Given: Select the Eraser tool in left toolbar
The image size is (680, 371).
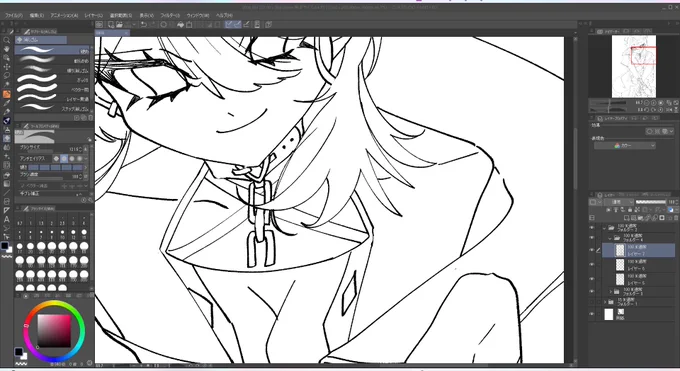Looking at the screenshot, I should [7, 138].
